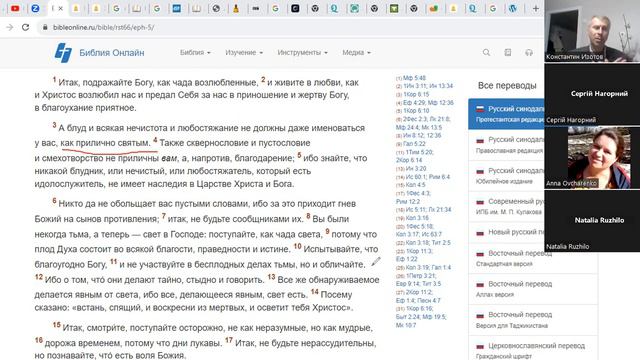
Task: Expand the Медиа dropdown menu
Action: coord(356,52)
